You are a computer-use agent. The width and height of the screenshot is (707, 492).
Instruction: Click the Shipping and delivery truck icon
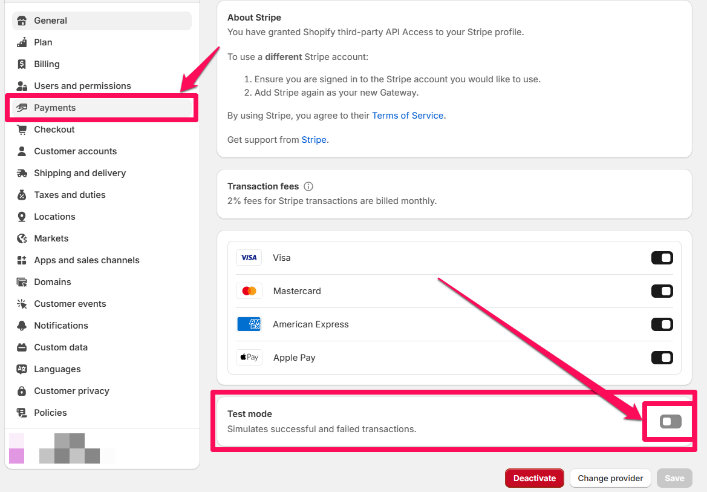[x=22, y=173]
